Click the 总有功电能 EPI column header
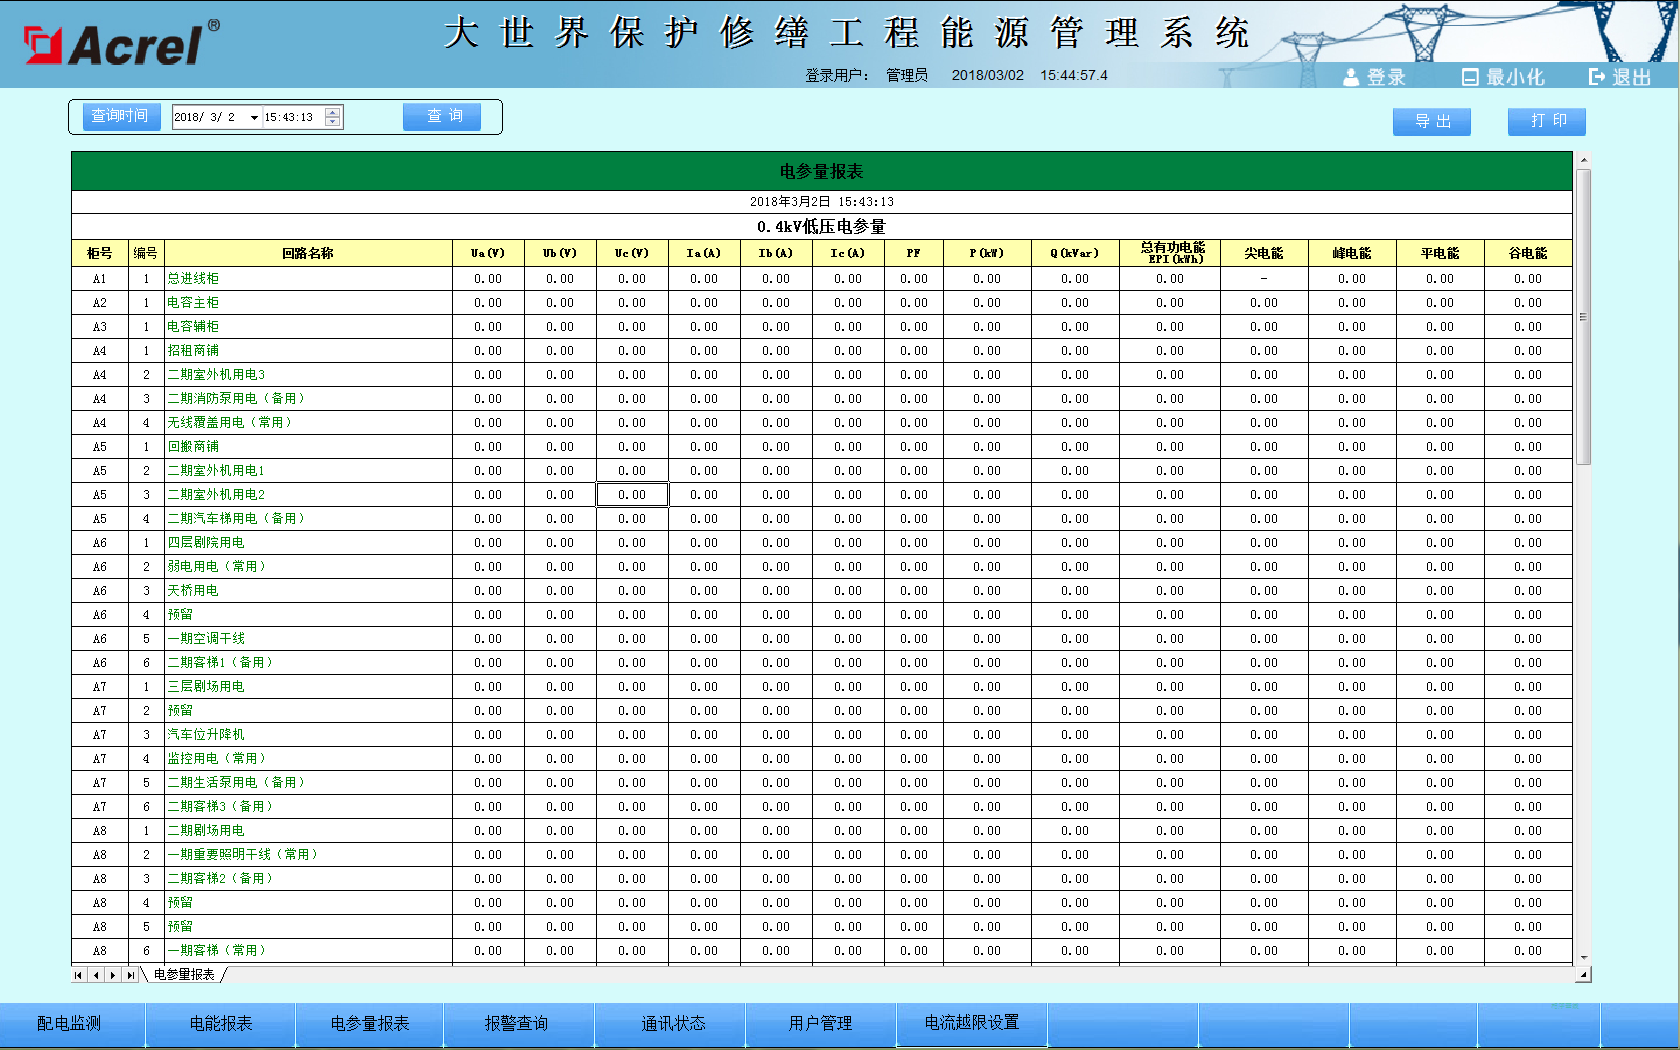The width and height of the screenshot is (1680, 1050). [x=1170, y=254]
